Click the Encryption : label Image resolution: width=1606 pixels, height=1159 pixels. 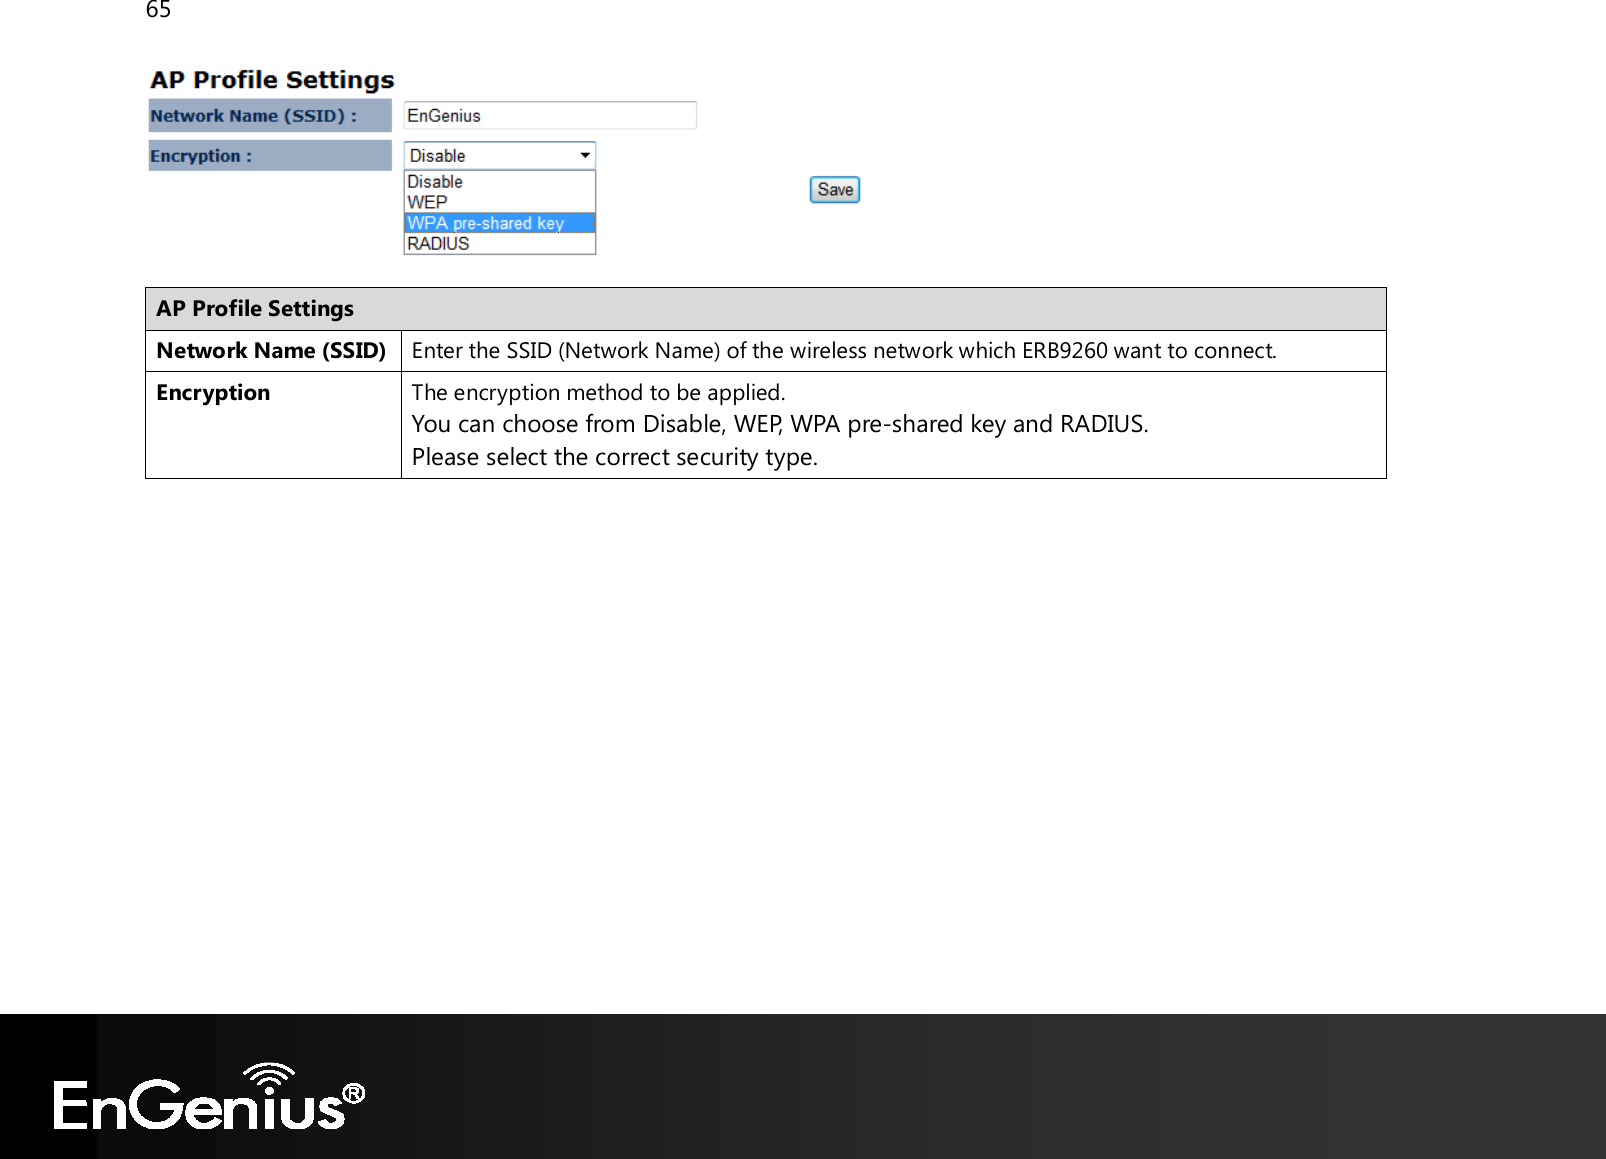point(270,155)
